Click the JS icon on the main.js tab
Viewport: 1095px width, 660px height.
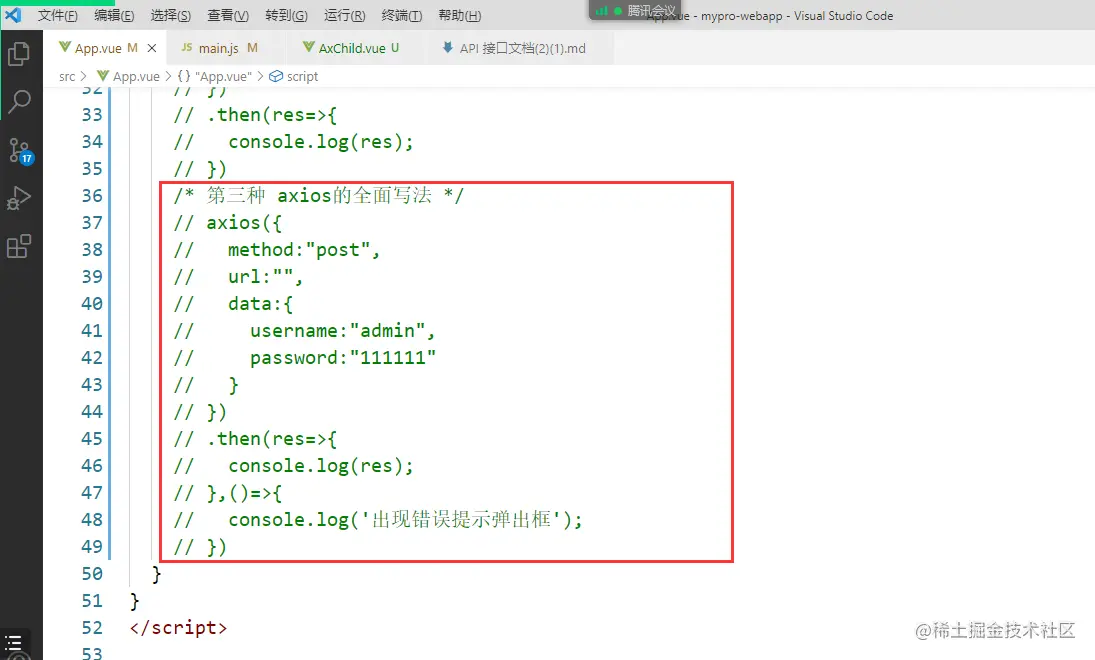[x=188, y=47]
